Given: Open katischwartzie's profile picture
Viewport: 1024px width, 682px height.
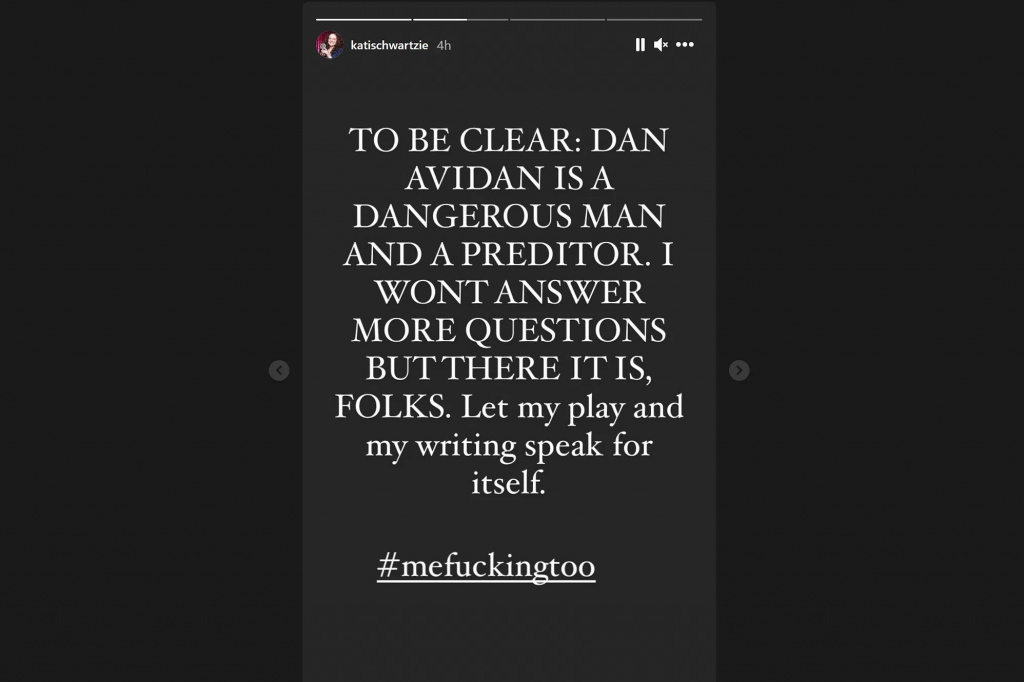Looking at the screenshot, I should 330,45.
